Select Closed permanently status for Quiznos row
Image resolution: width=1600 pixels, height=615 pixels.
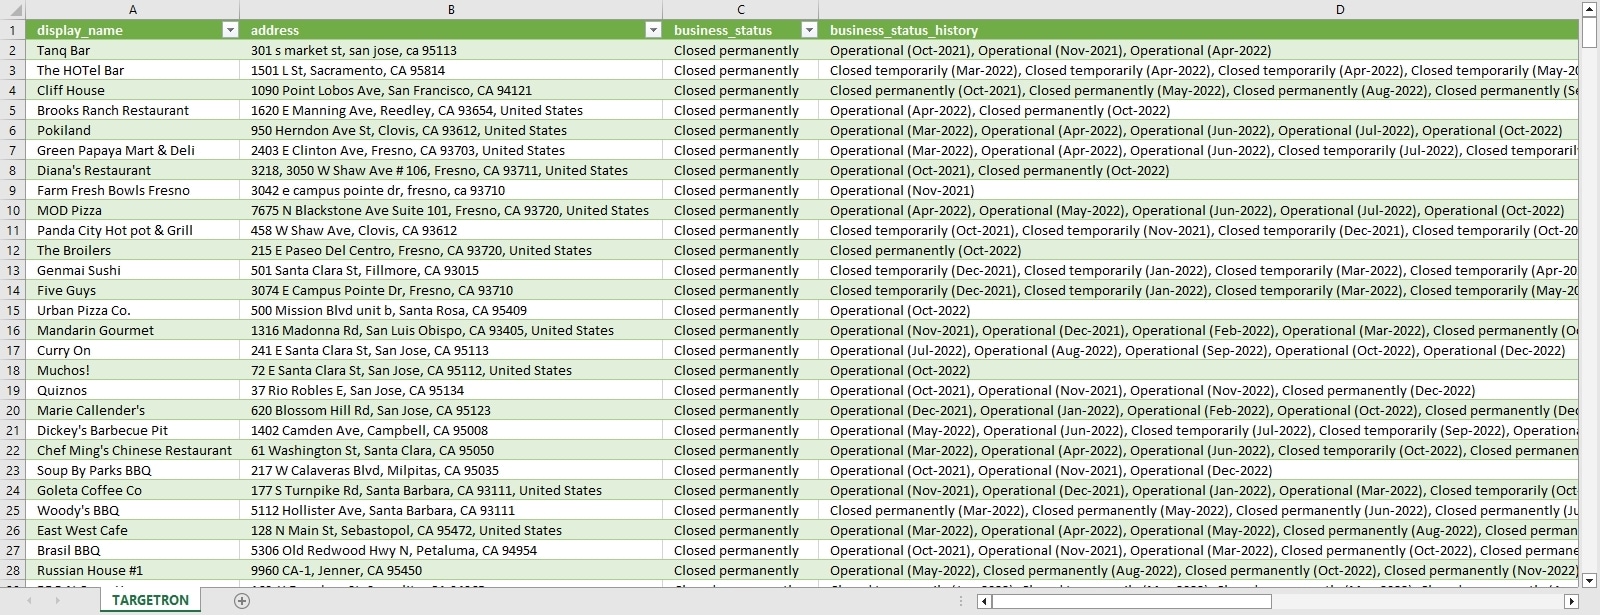[740, 390]
